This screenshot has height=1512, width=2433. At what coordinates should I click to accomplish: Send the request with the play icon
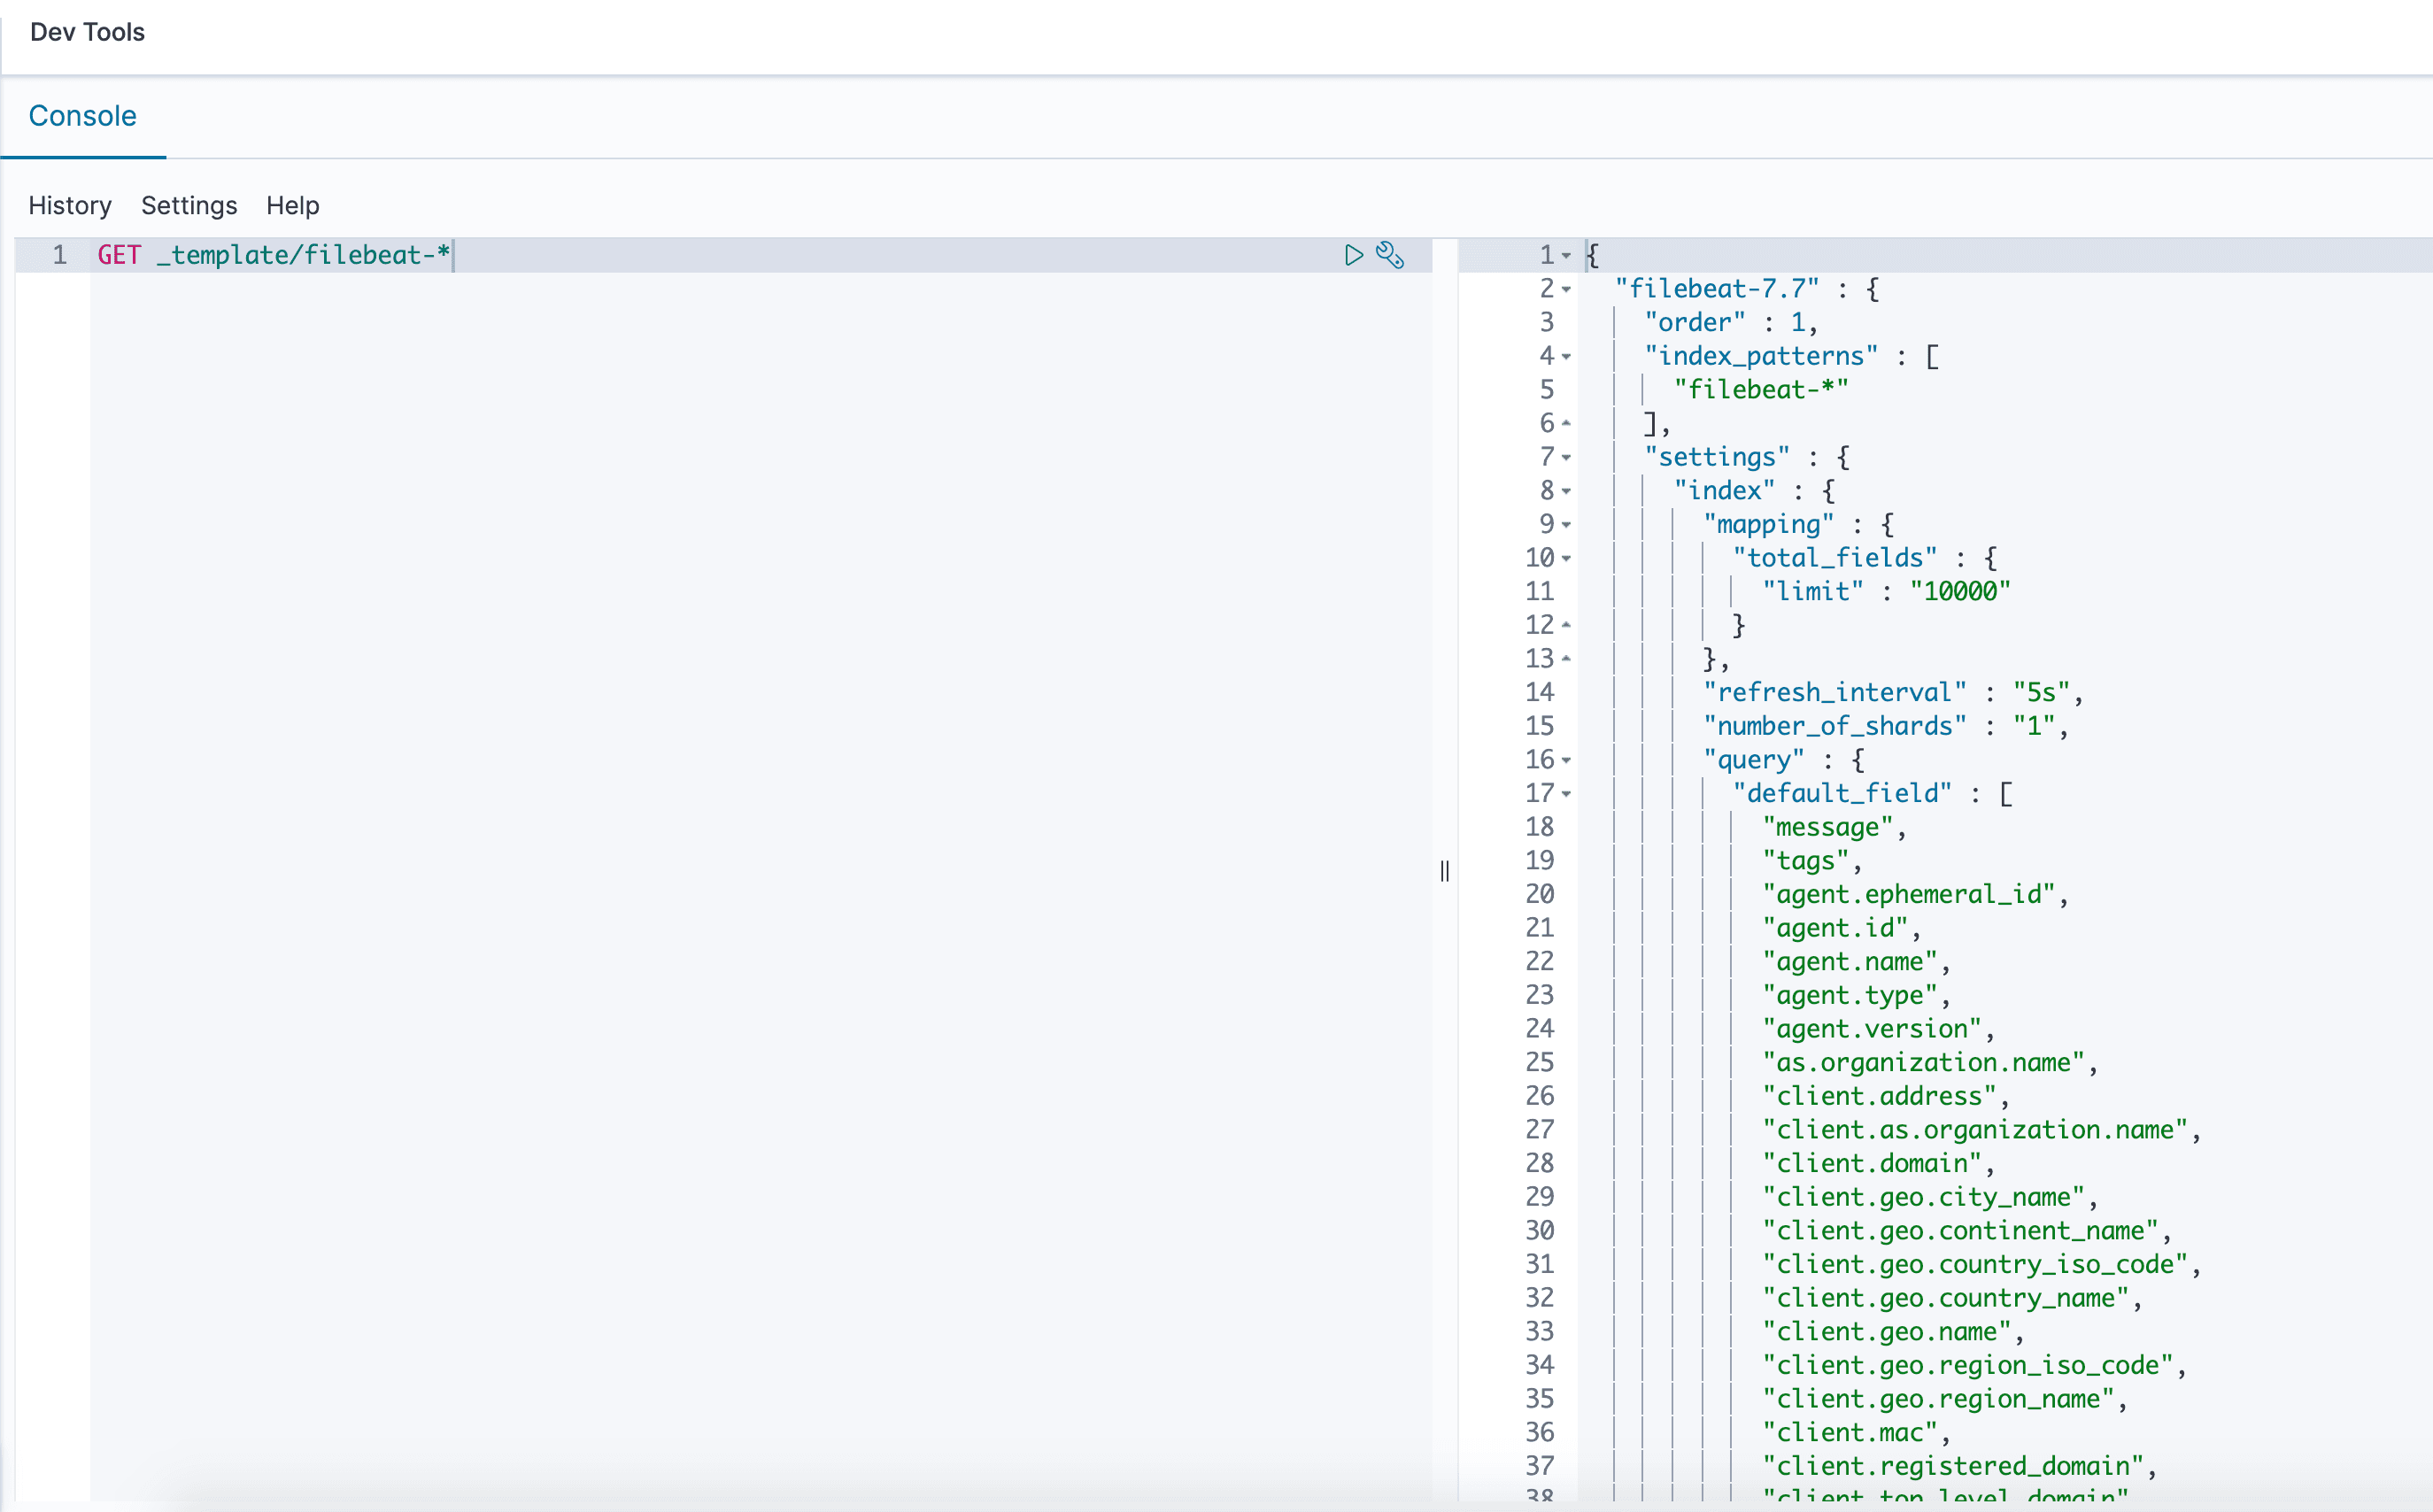click(1355, 255)
